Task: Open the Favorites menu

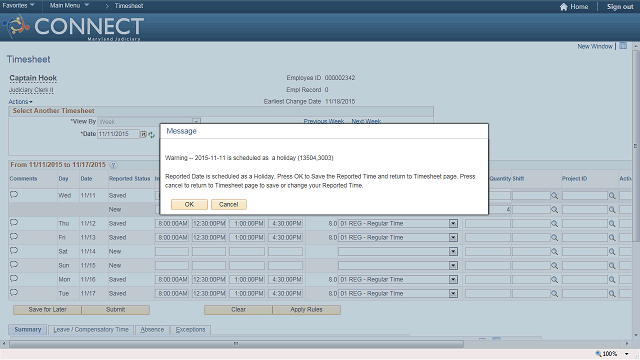Action: click(x=18, y=6)
